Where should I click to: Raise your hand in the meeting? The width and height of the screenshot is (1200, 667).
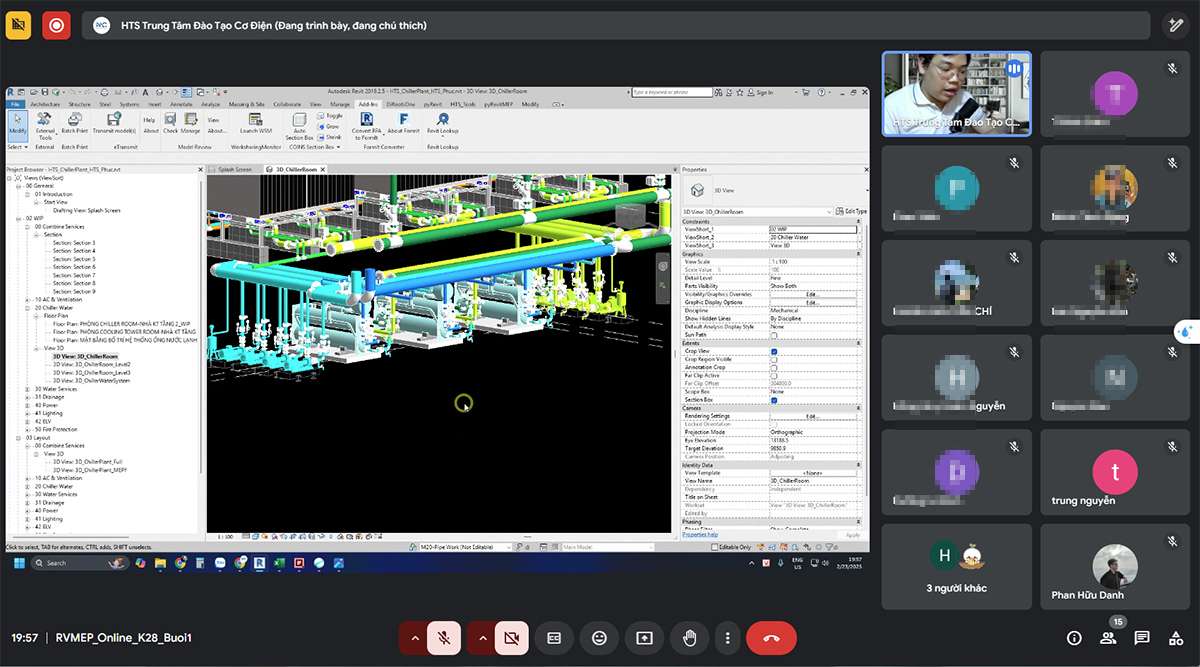tap(689, 637)
